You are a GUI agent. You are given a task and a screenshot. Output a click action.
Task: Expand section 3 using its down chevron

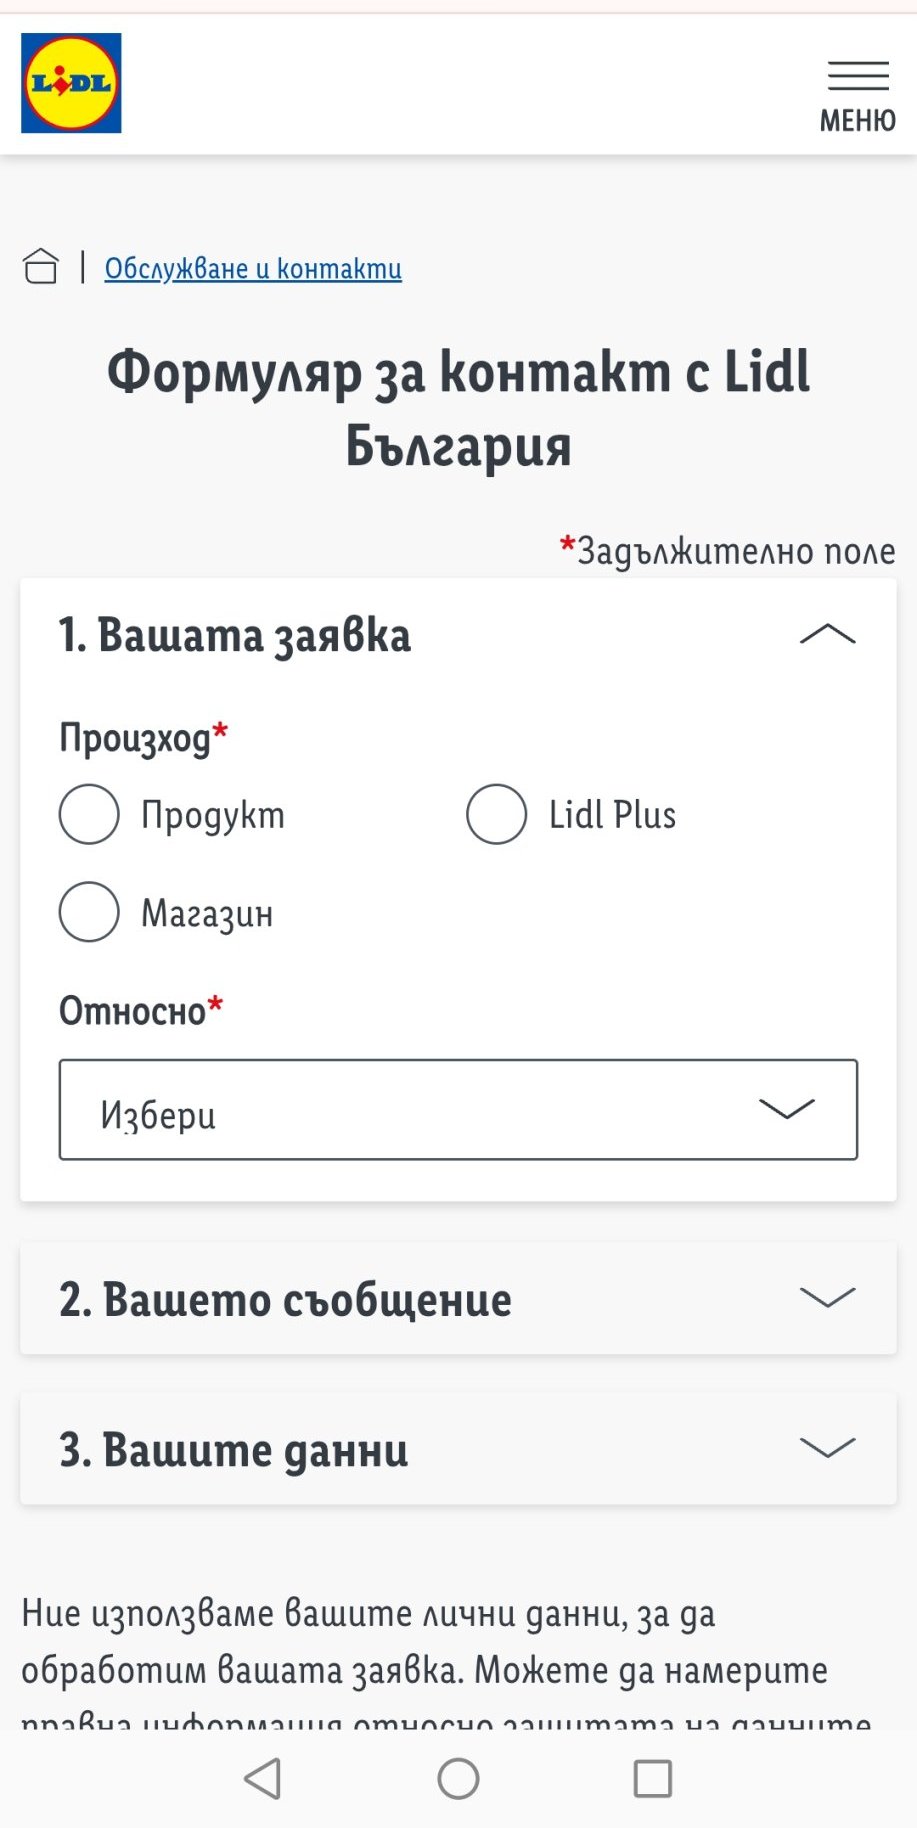[828, 1448]
